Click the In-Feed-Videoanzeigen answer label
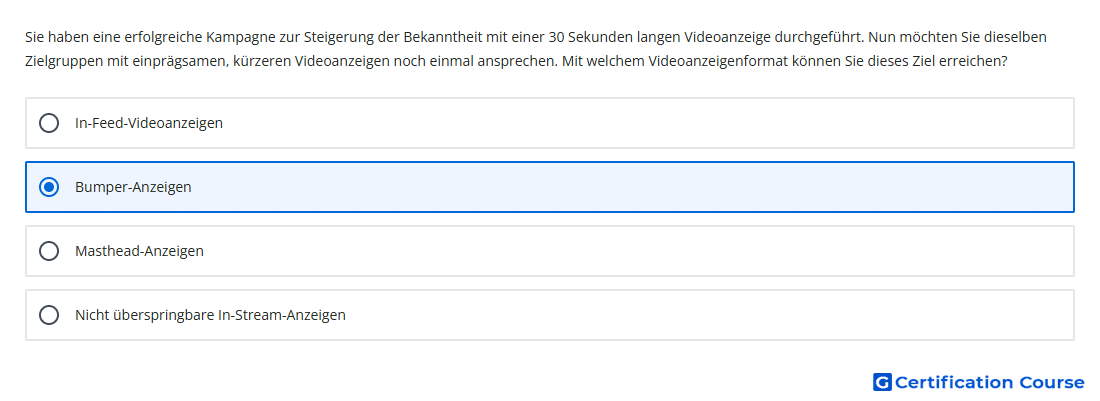This screenshot has height=401, width=1100. (149, 123)
